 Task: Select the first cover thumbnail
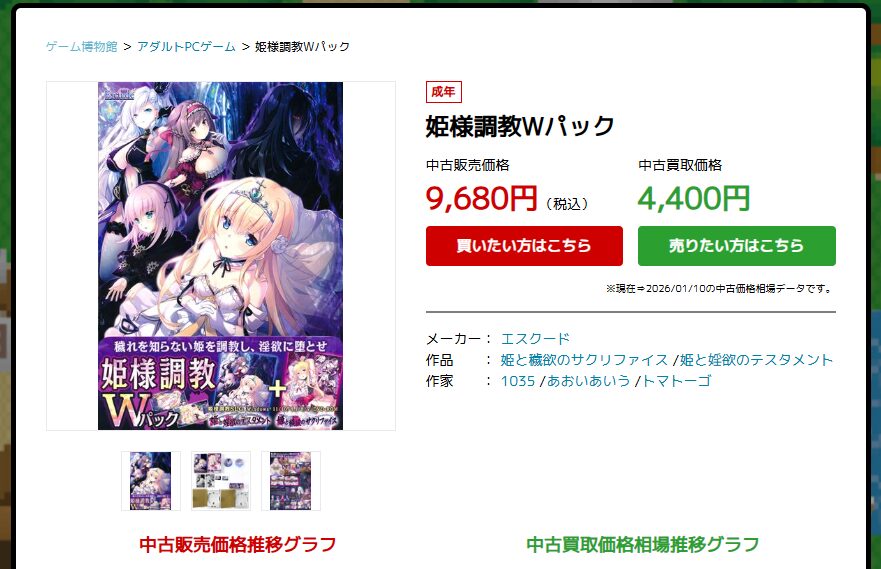pyautogui.click(x=151, y=481)
